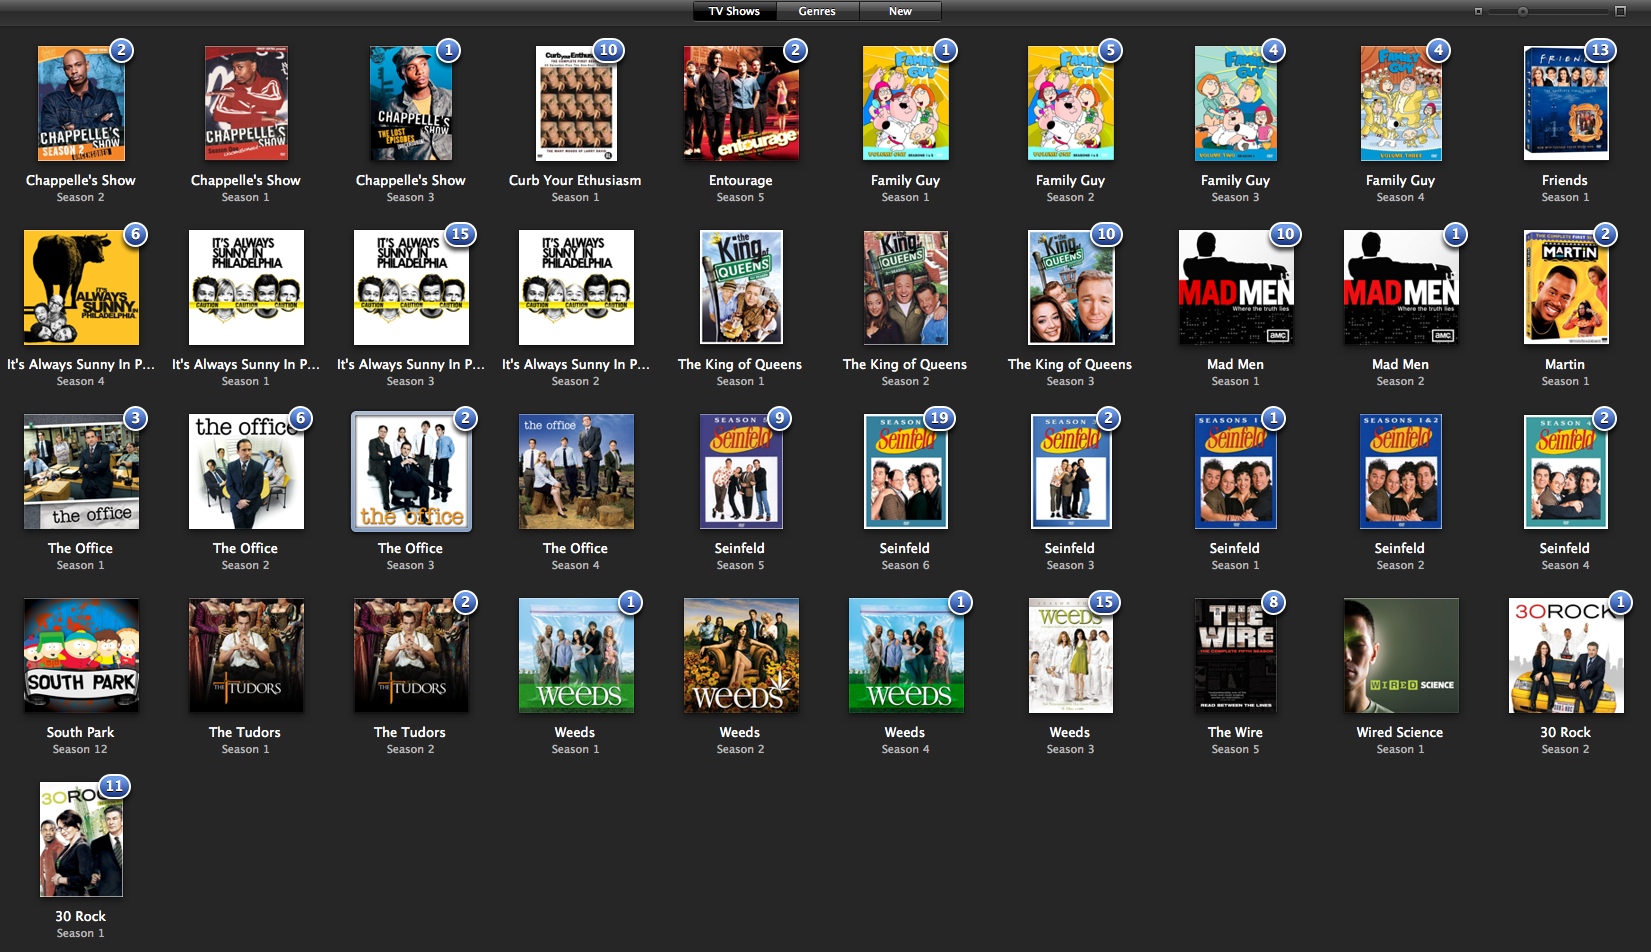Open The Wire Season 5 cover

point(1236,655)
